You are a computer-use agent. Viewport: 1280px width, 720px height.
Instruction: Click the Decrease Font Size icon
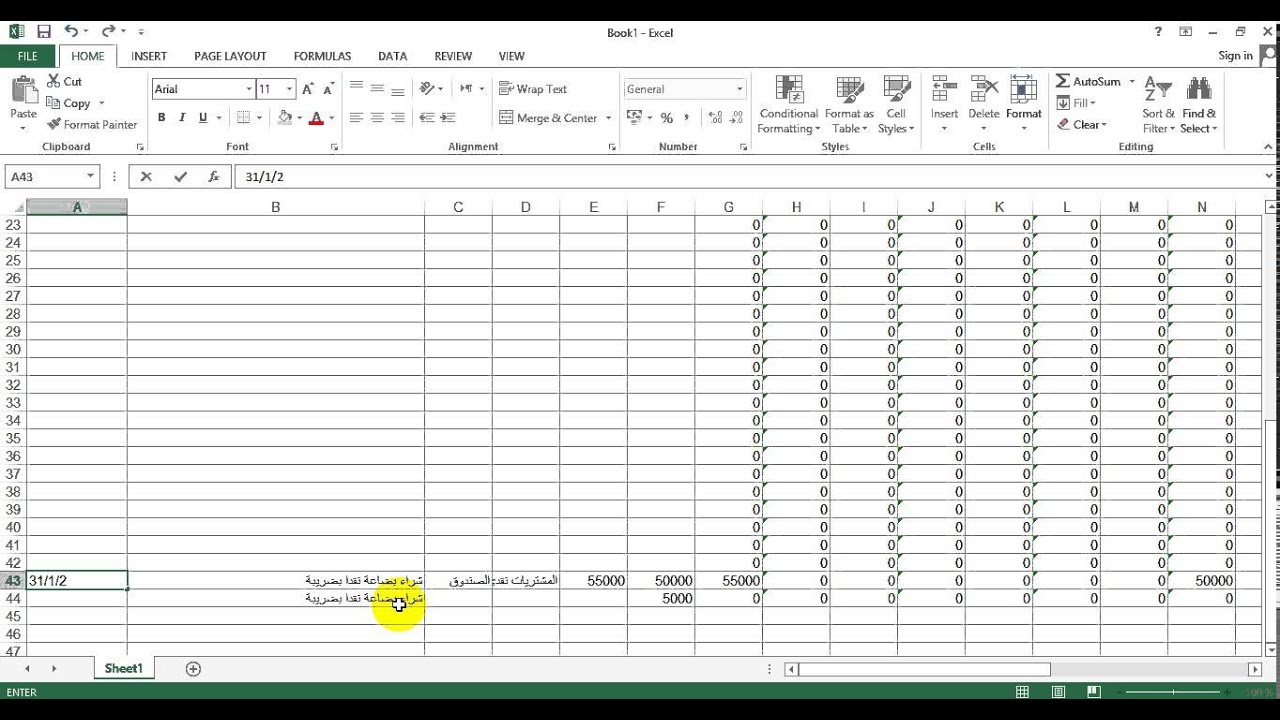point(329,89)
